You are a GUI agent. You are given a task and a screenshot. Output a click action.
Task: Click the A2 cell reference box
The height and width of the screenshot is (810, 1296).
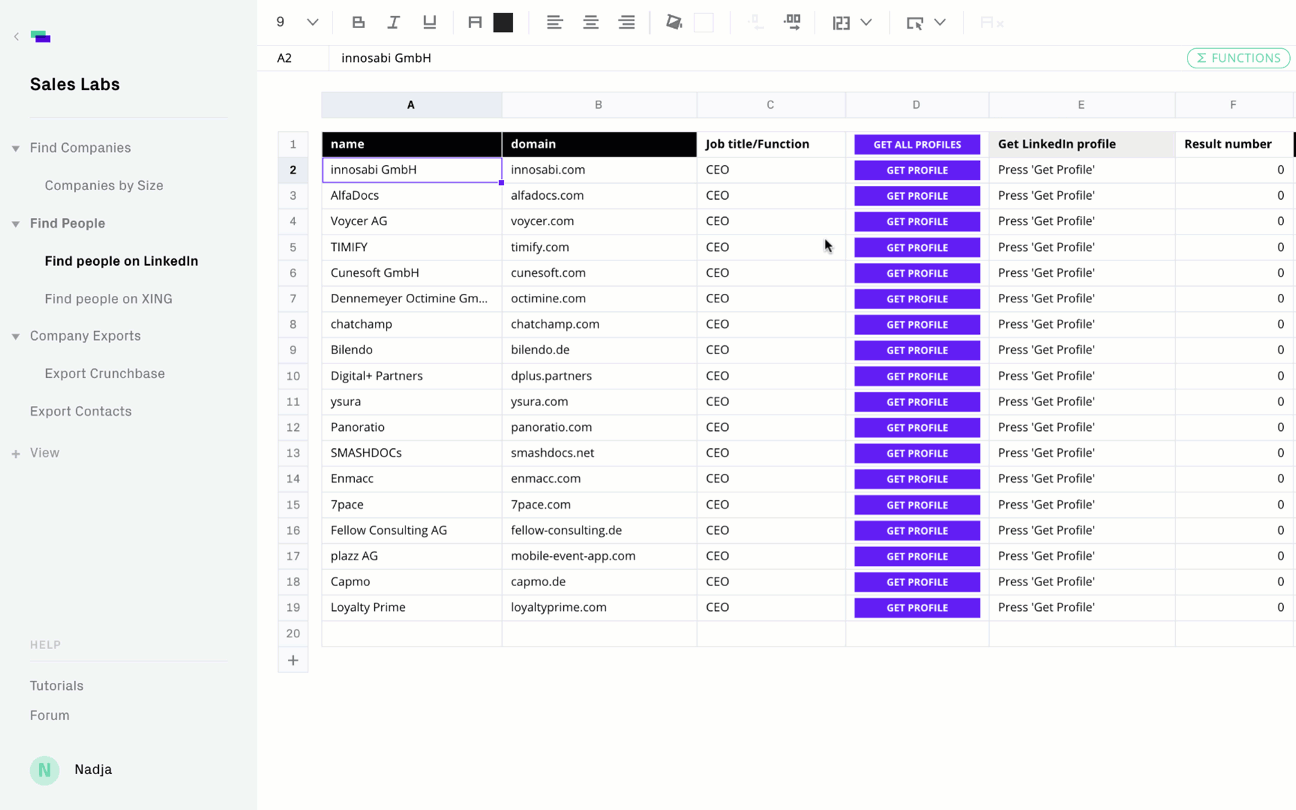(x=291, y=58)
